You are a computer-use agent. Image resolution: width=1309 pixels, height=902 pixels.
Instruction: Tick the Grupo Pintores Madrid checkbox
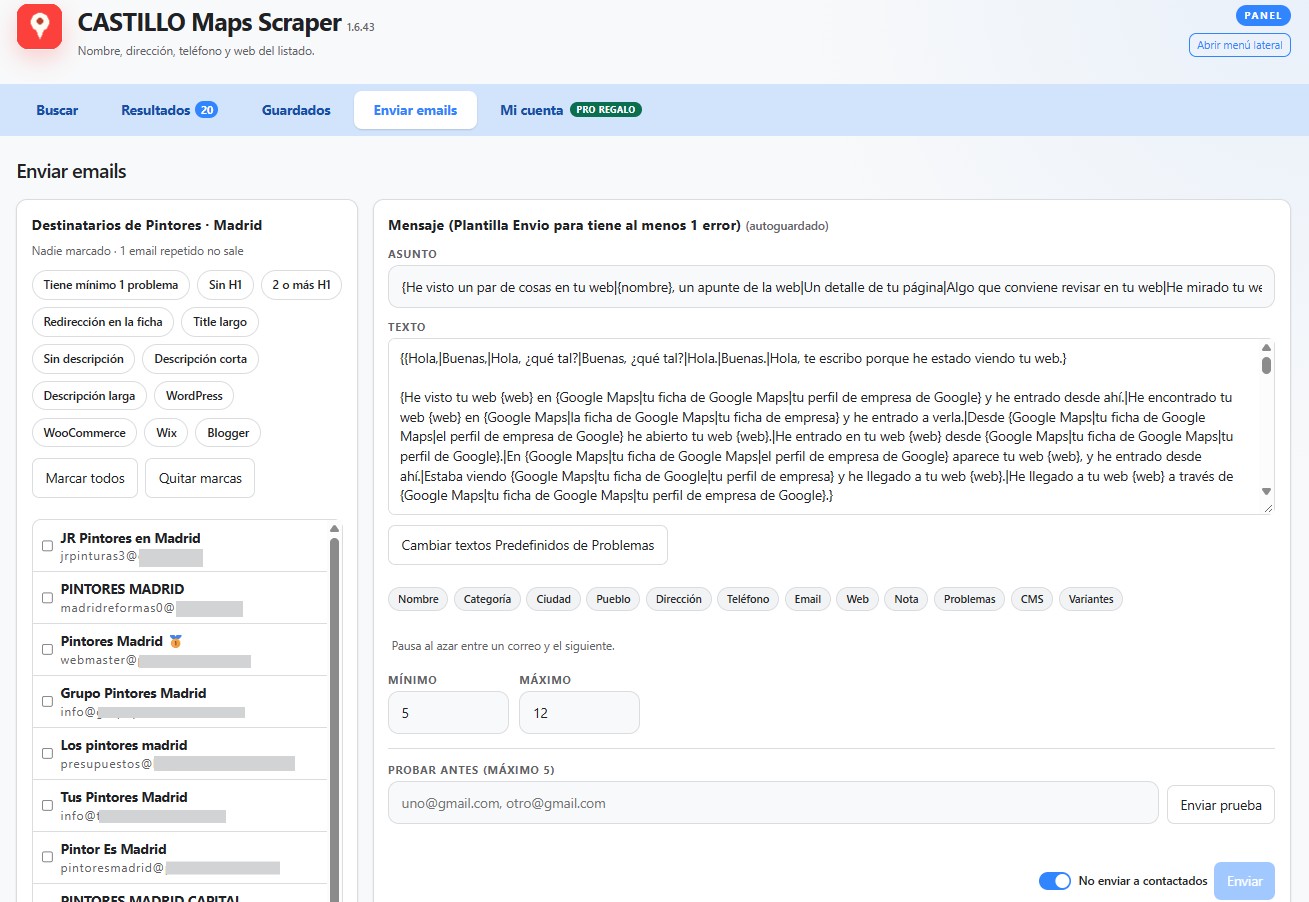(47, 702)
